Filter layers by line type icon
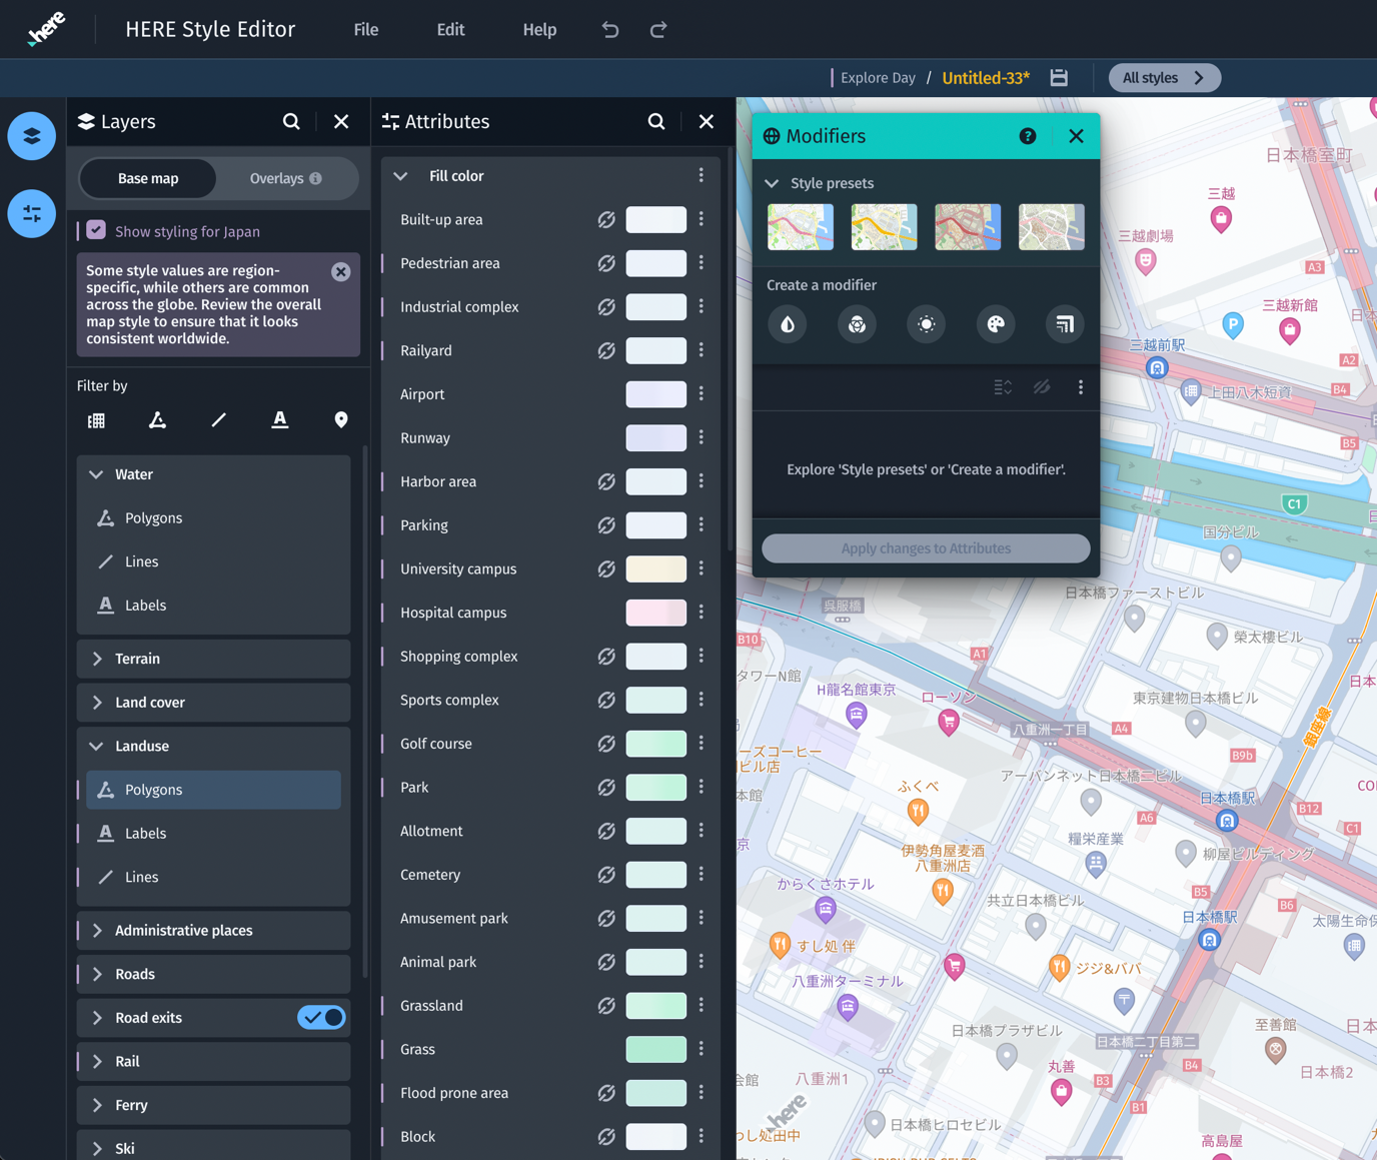Screen dimensions: 1381x1164 coord(218,420)
